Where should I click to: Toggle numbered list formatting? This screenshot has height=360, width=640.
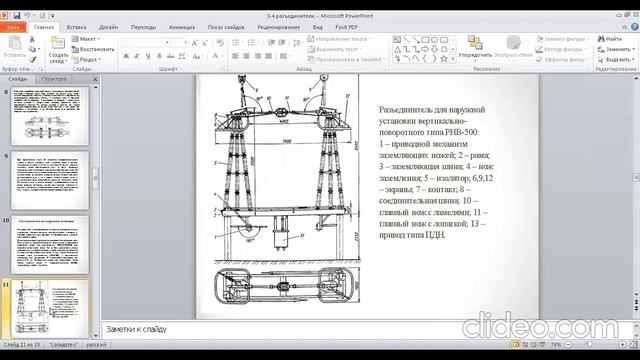pyautogui.click(x=252, y=43)
